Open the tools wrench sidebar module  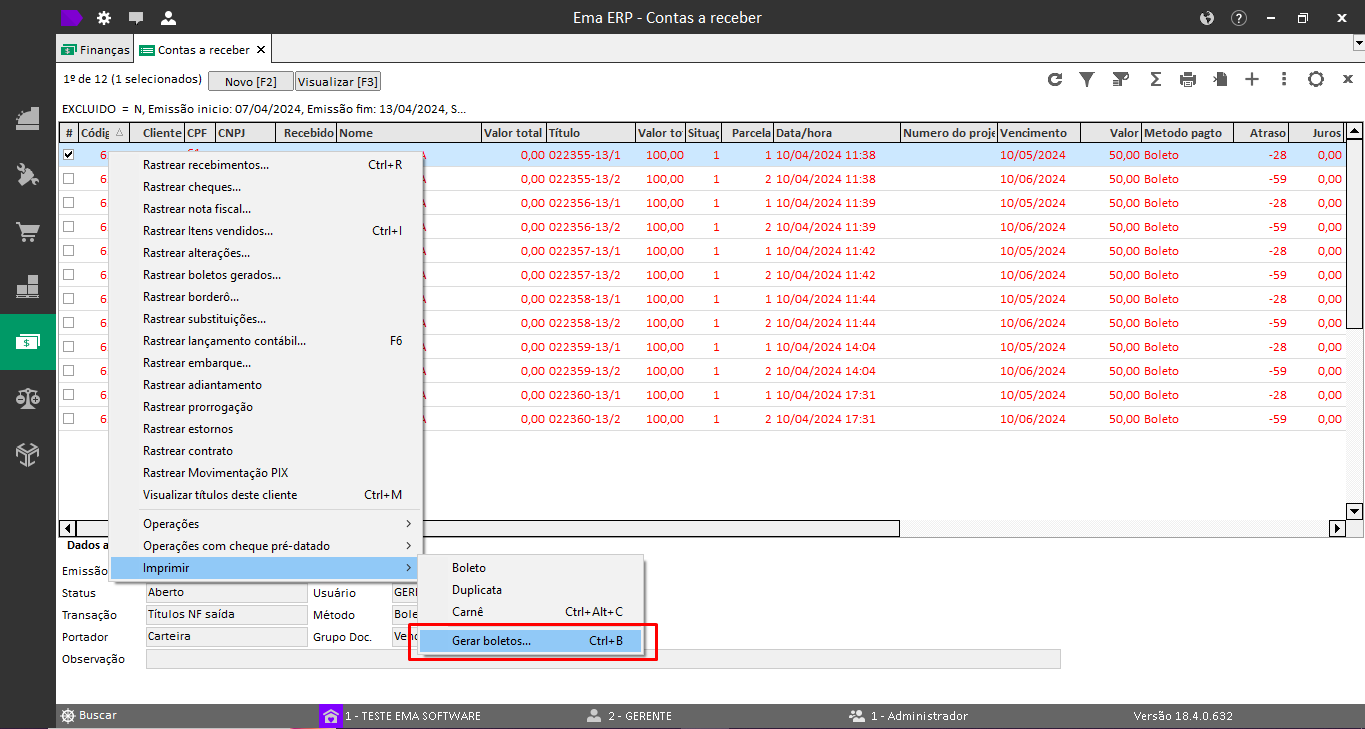point(28,175)
